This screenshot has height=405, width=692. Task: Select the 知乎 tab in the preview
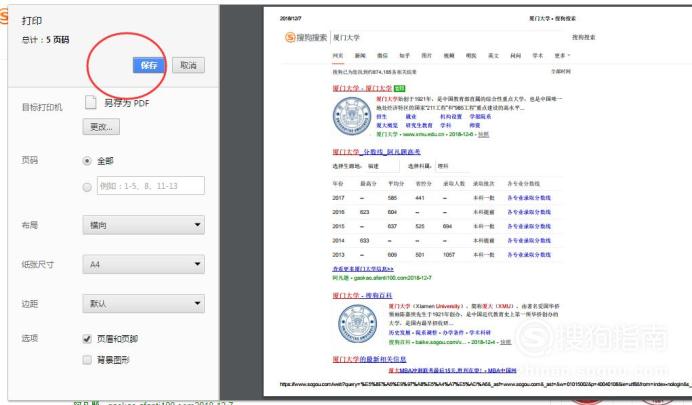(x=404, y=56)
